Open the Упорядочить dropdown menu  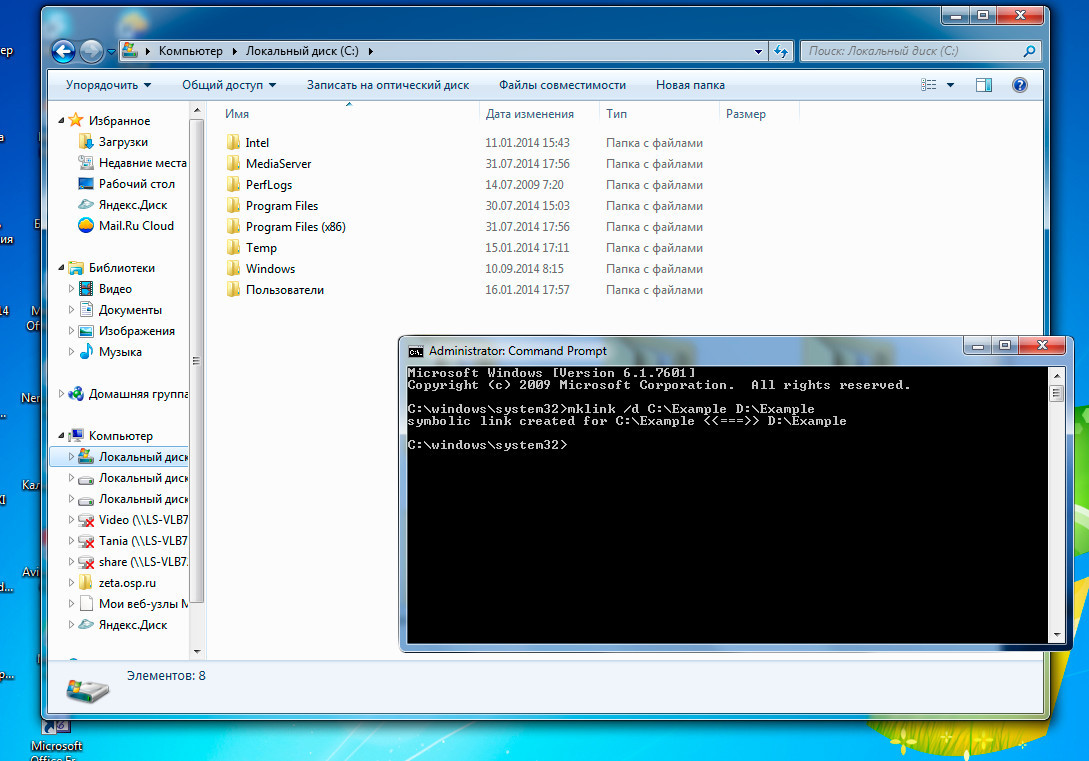pos(108,85)
